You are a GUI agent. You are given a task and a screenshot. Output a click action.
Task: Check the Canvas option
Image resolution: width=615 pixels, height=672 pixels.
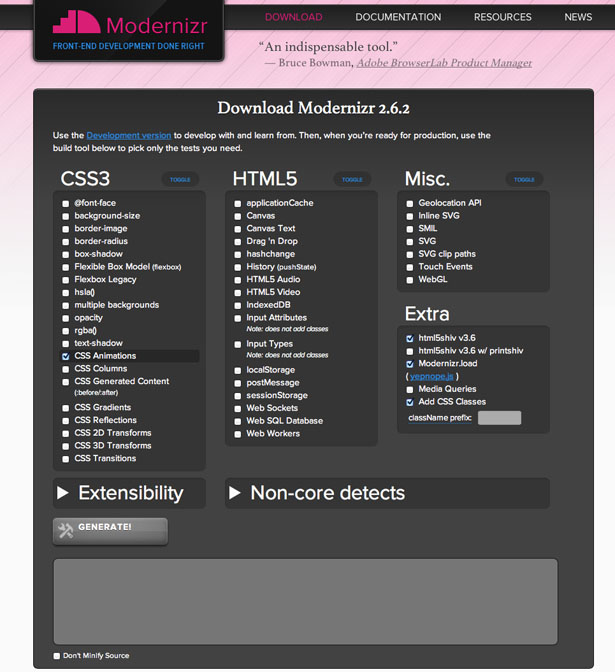pyautogui.click(x=238, y=216)
